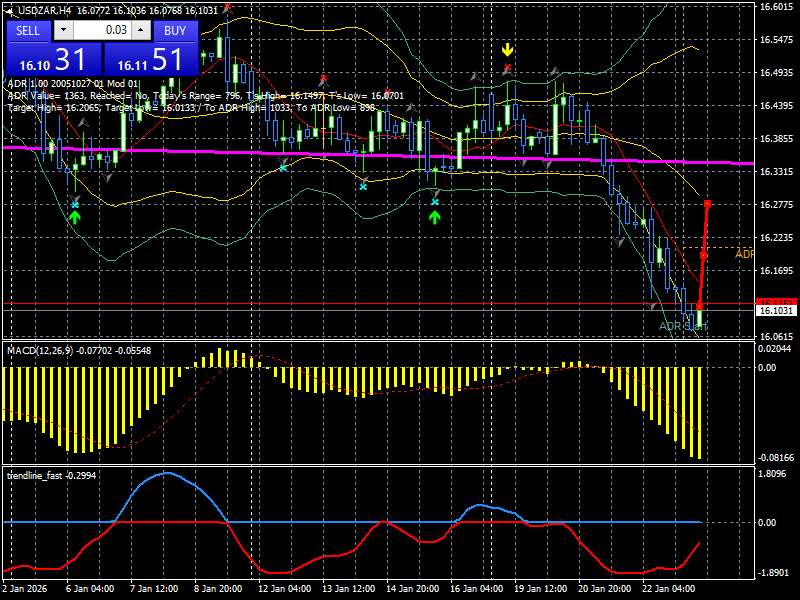The width and height of the screenshot is (800, 600).
Task: Click the ADR Value= 1363 info line
Action: click(x=206, y=95)
